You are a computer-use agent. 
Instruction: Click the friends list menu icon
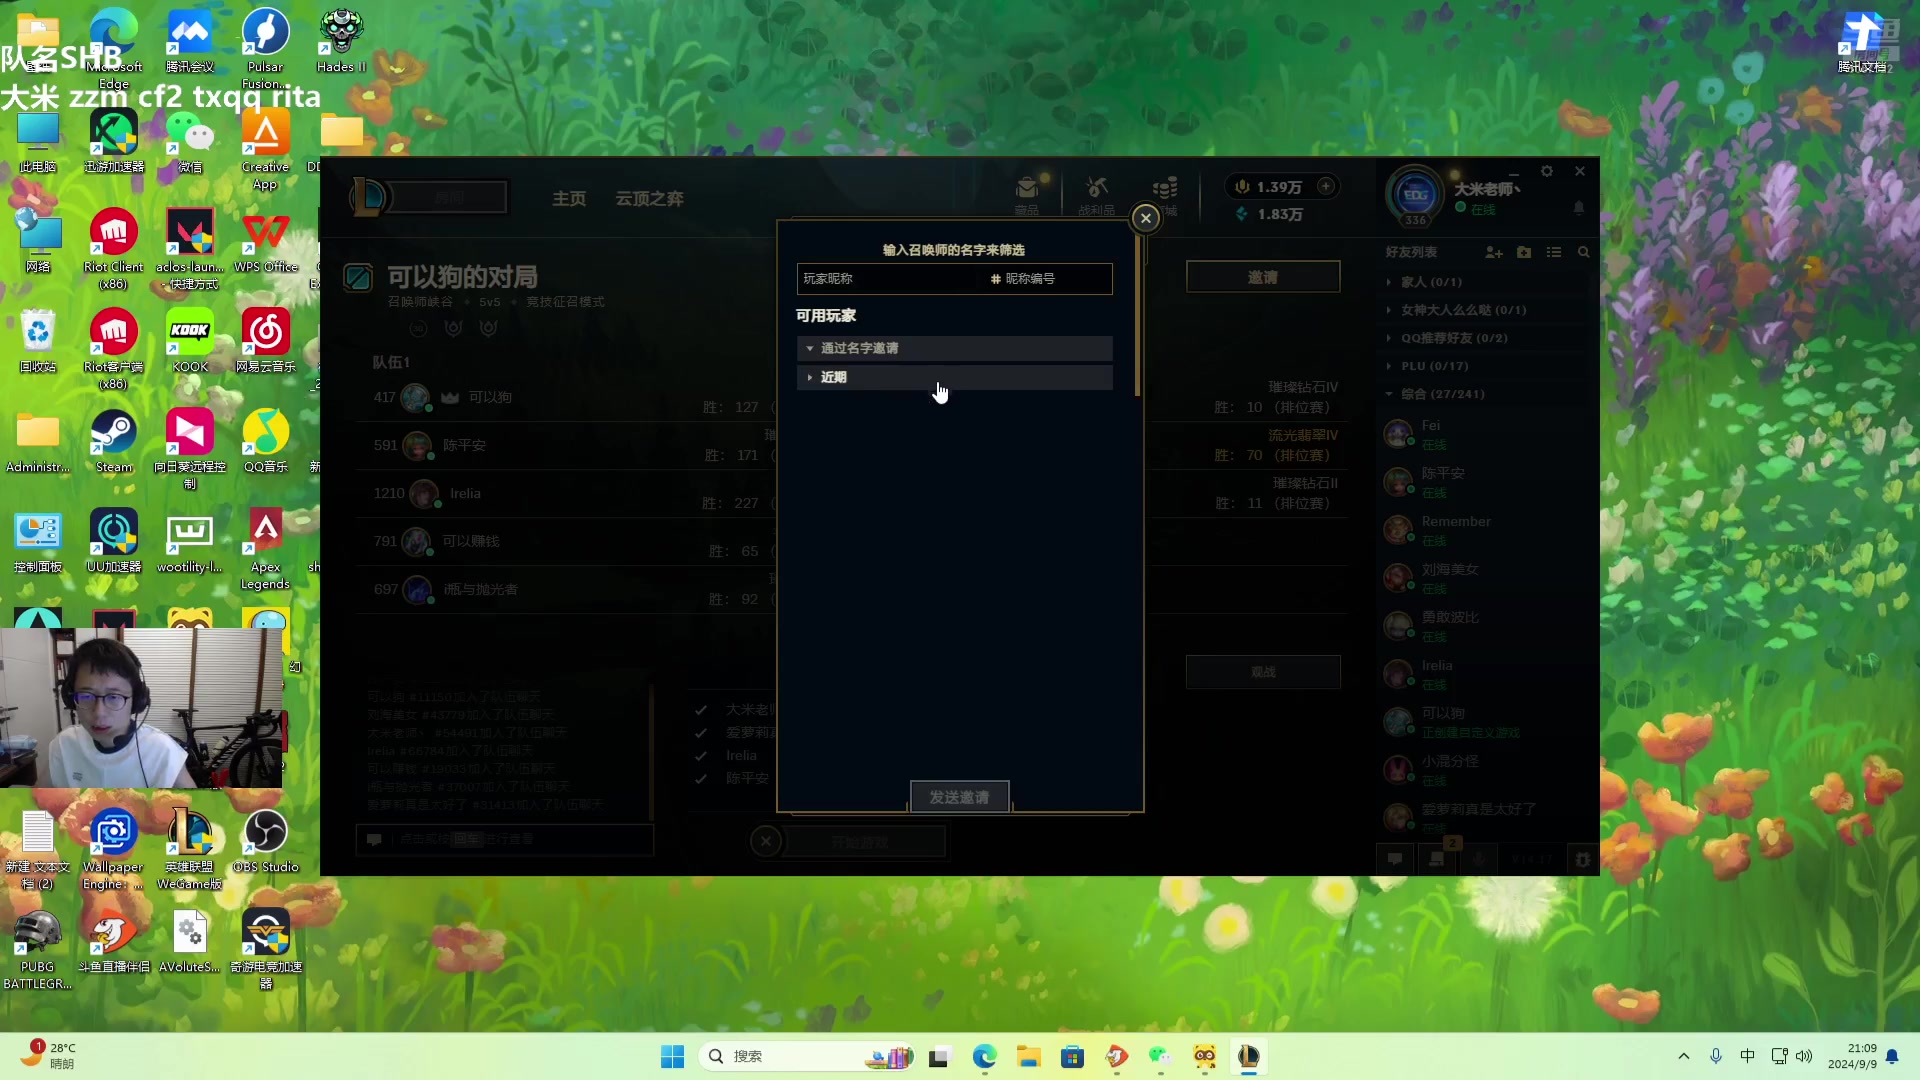(1553, 252)
